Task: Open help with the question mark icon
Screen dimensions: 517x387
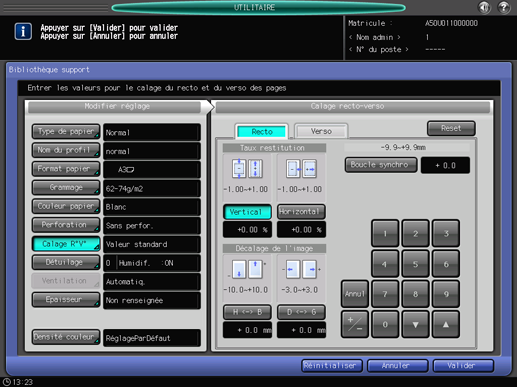Action: (504, 7)
